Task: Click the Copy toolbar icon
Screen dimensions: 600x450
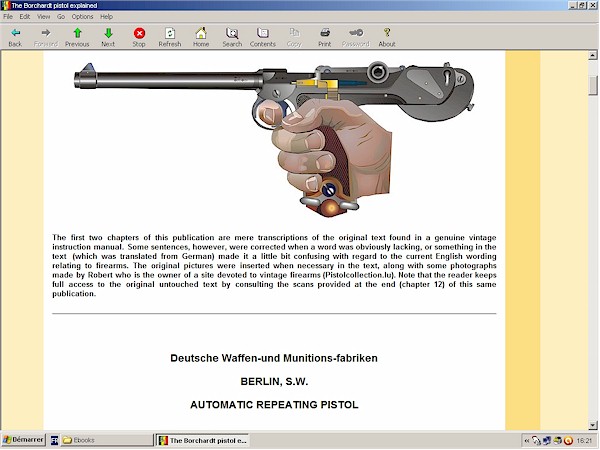Action: pyautogui.click(x=294, y=37)
